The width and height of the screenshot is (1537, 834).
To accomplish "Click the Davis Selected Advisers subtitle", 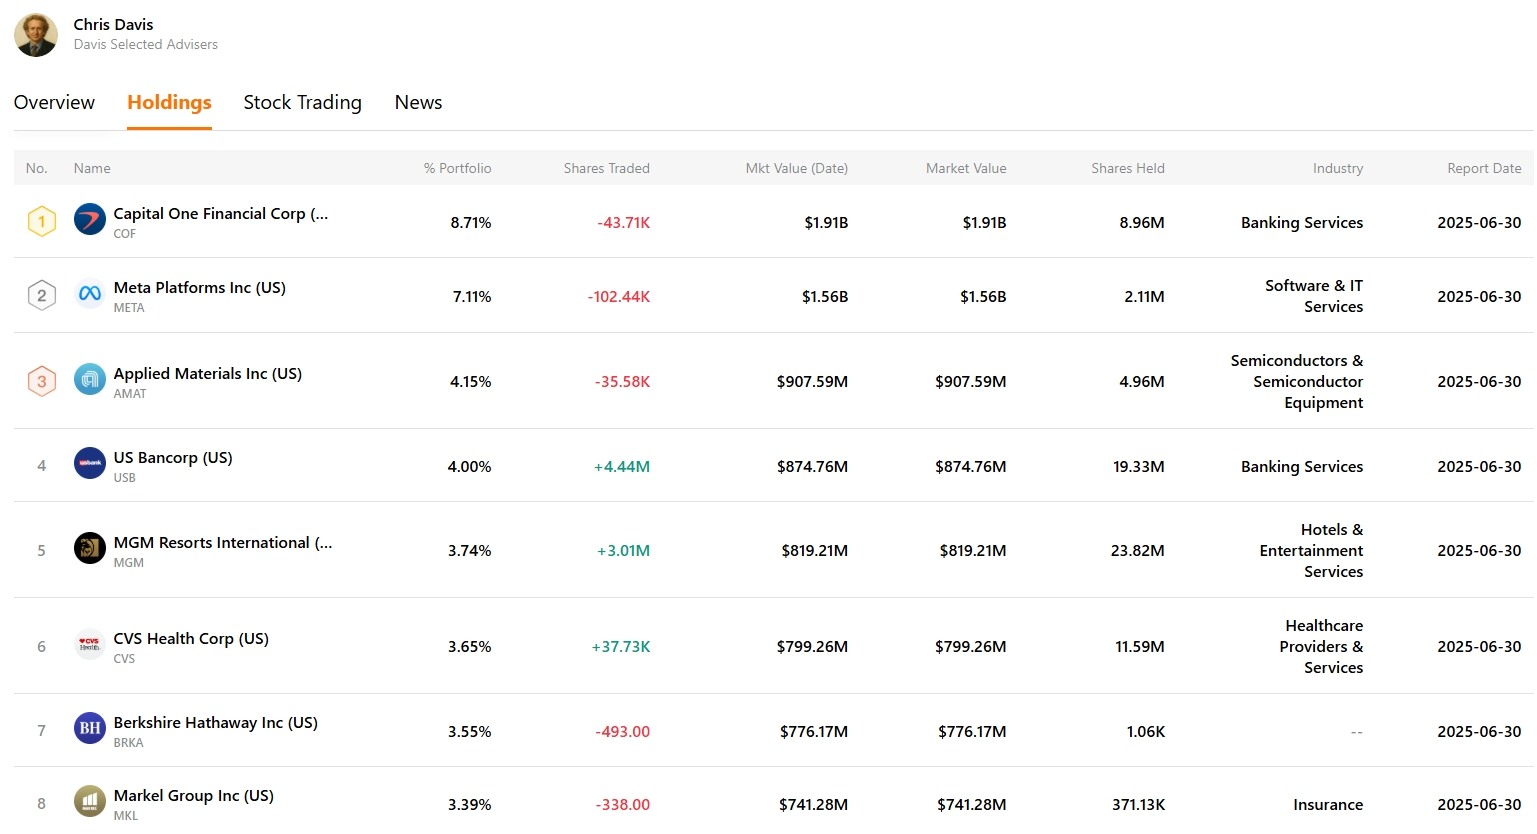I will (x=145, y=44).
